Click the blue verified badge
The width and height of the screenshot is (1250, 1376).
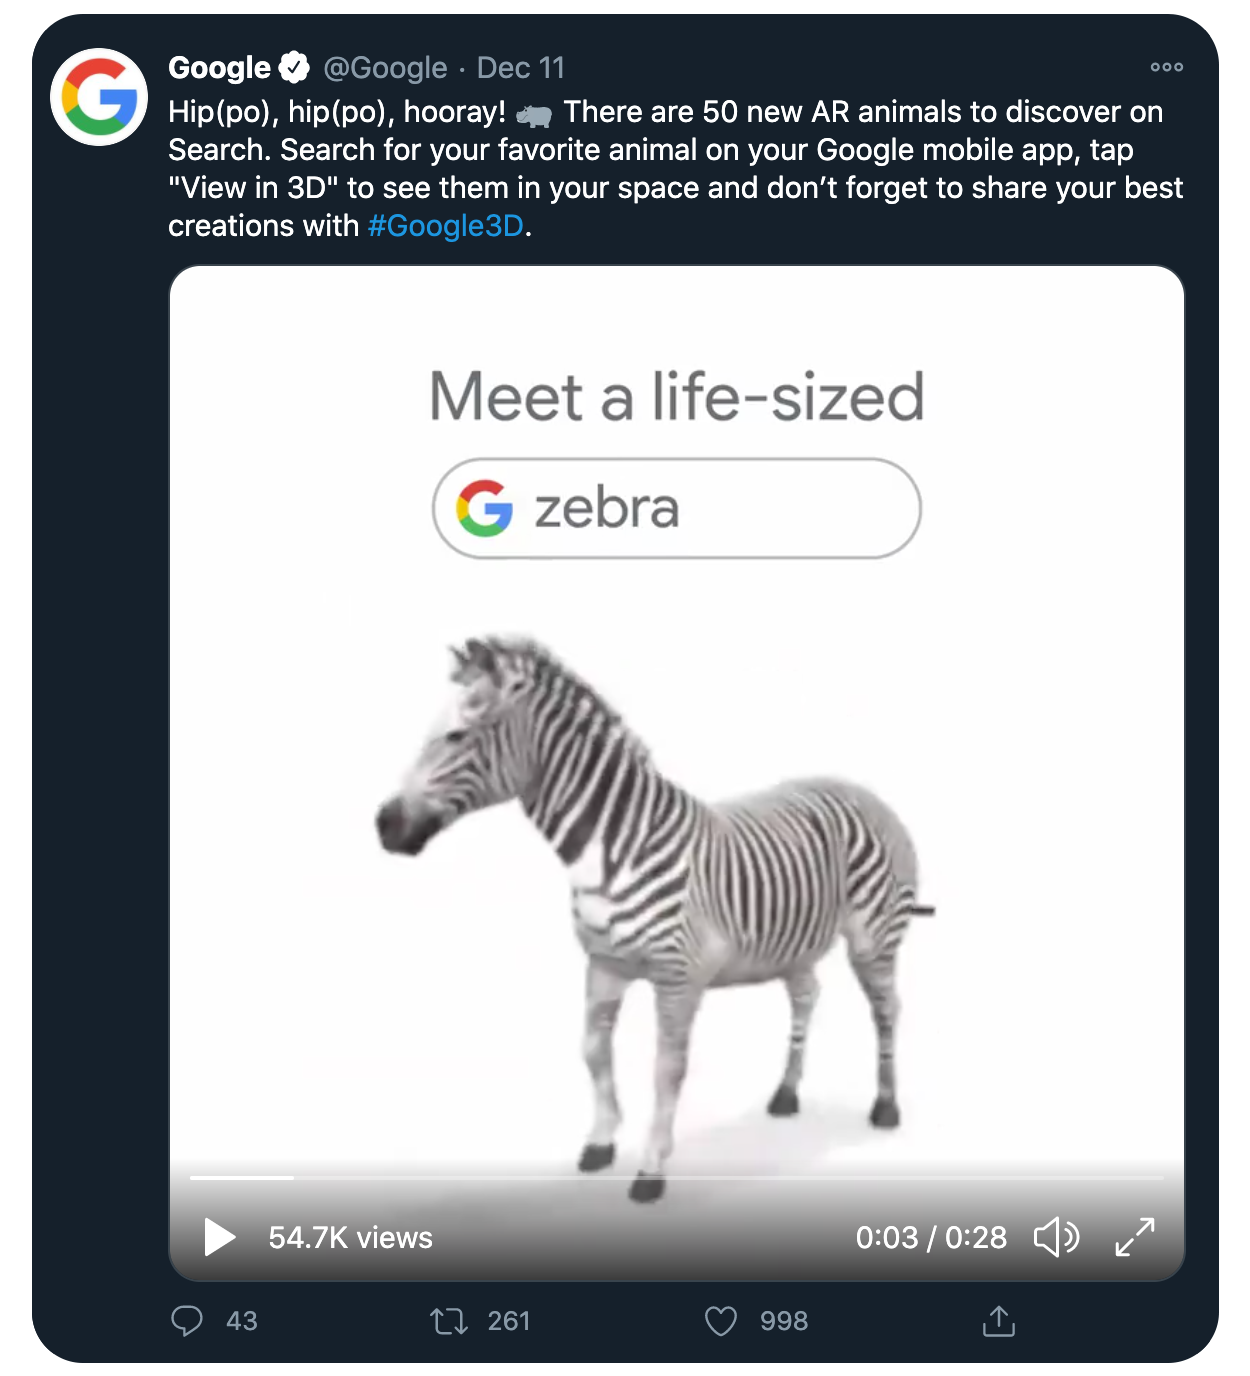(x=294, y=67)
